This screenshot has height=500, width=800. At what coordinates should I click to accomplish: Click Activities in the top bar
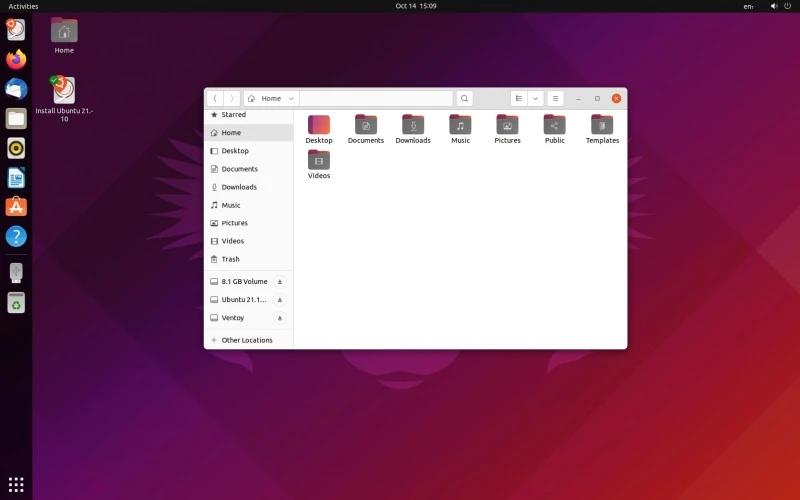click(23, 6)
